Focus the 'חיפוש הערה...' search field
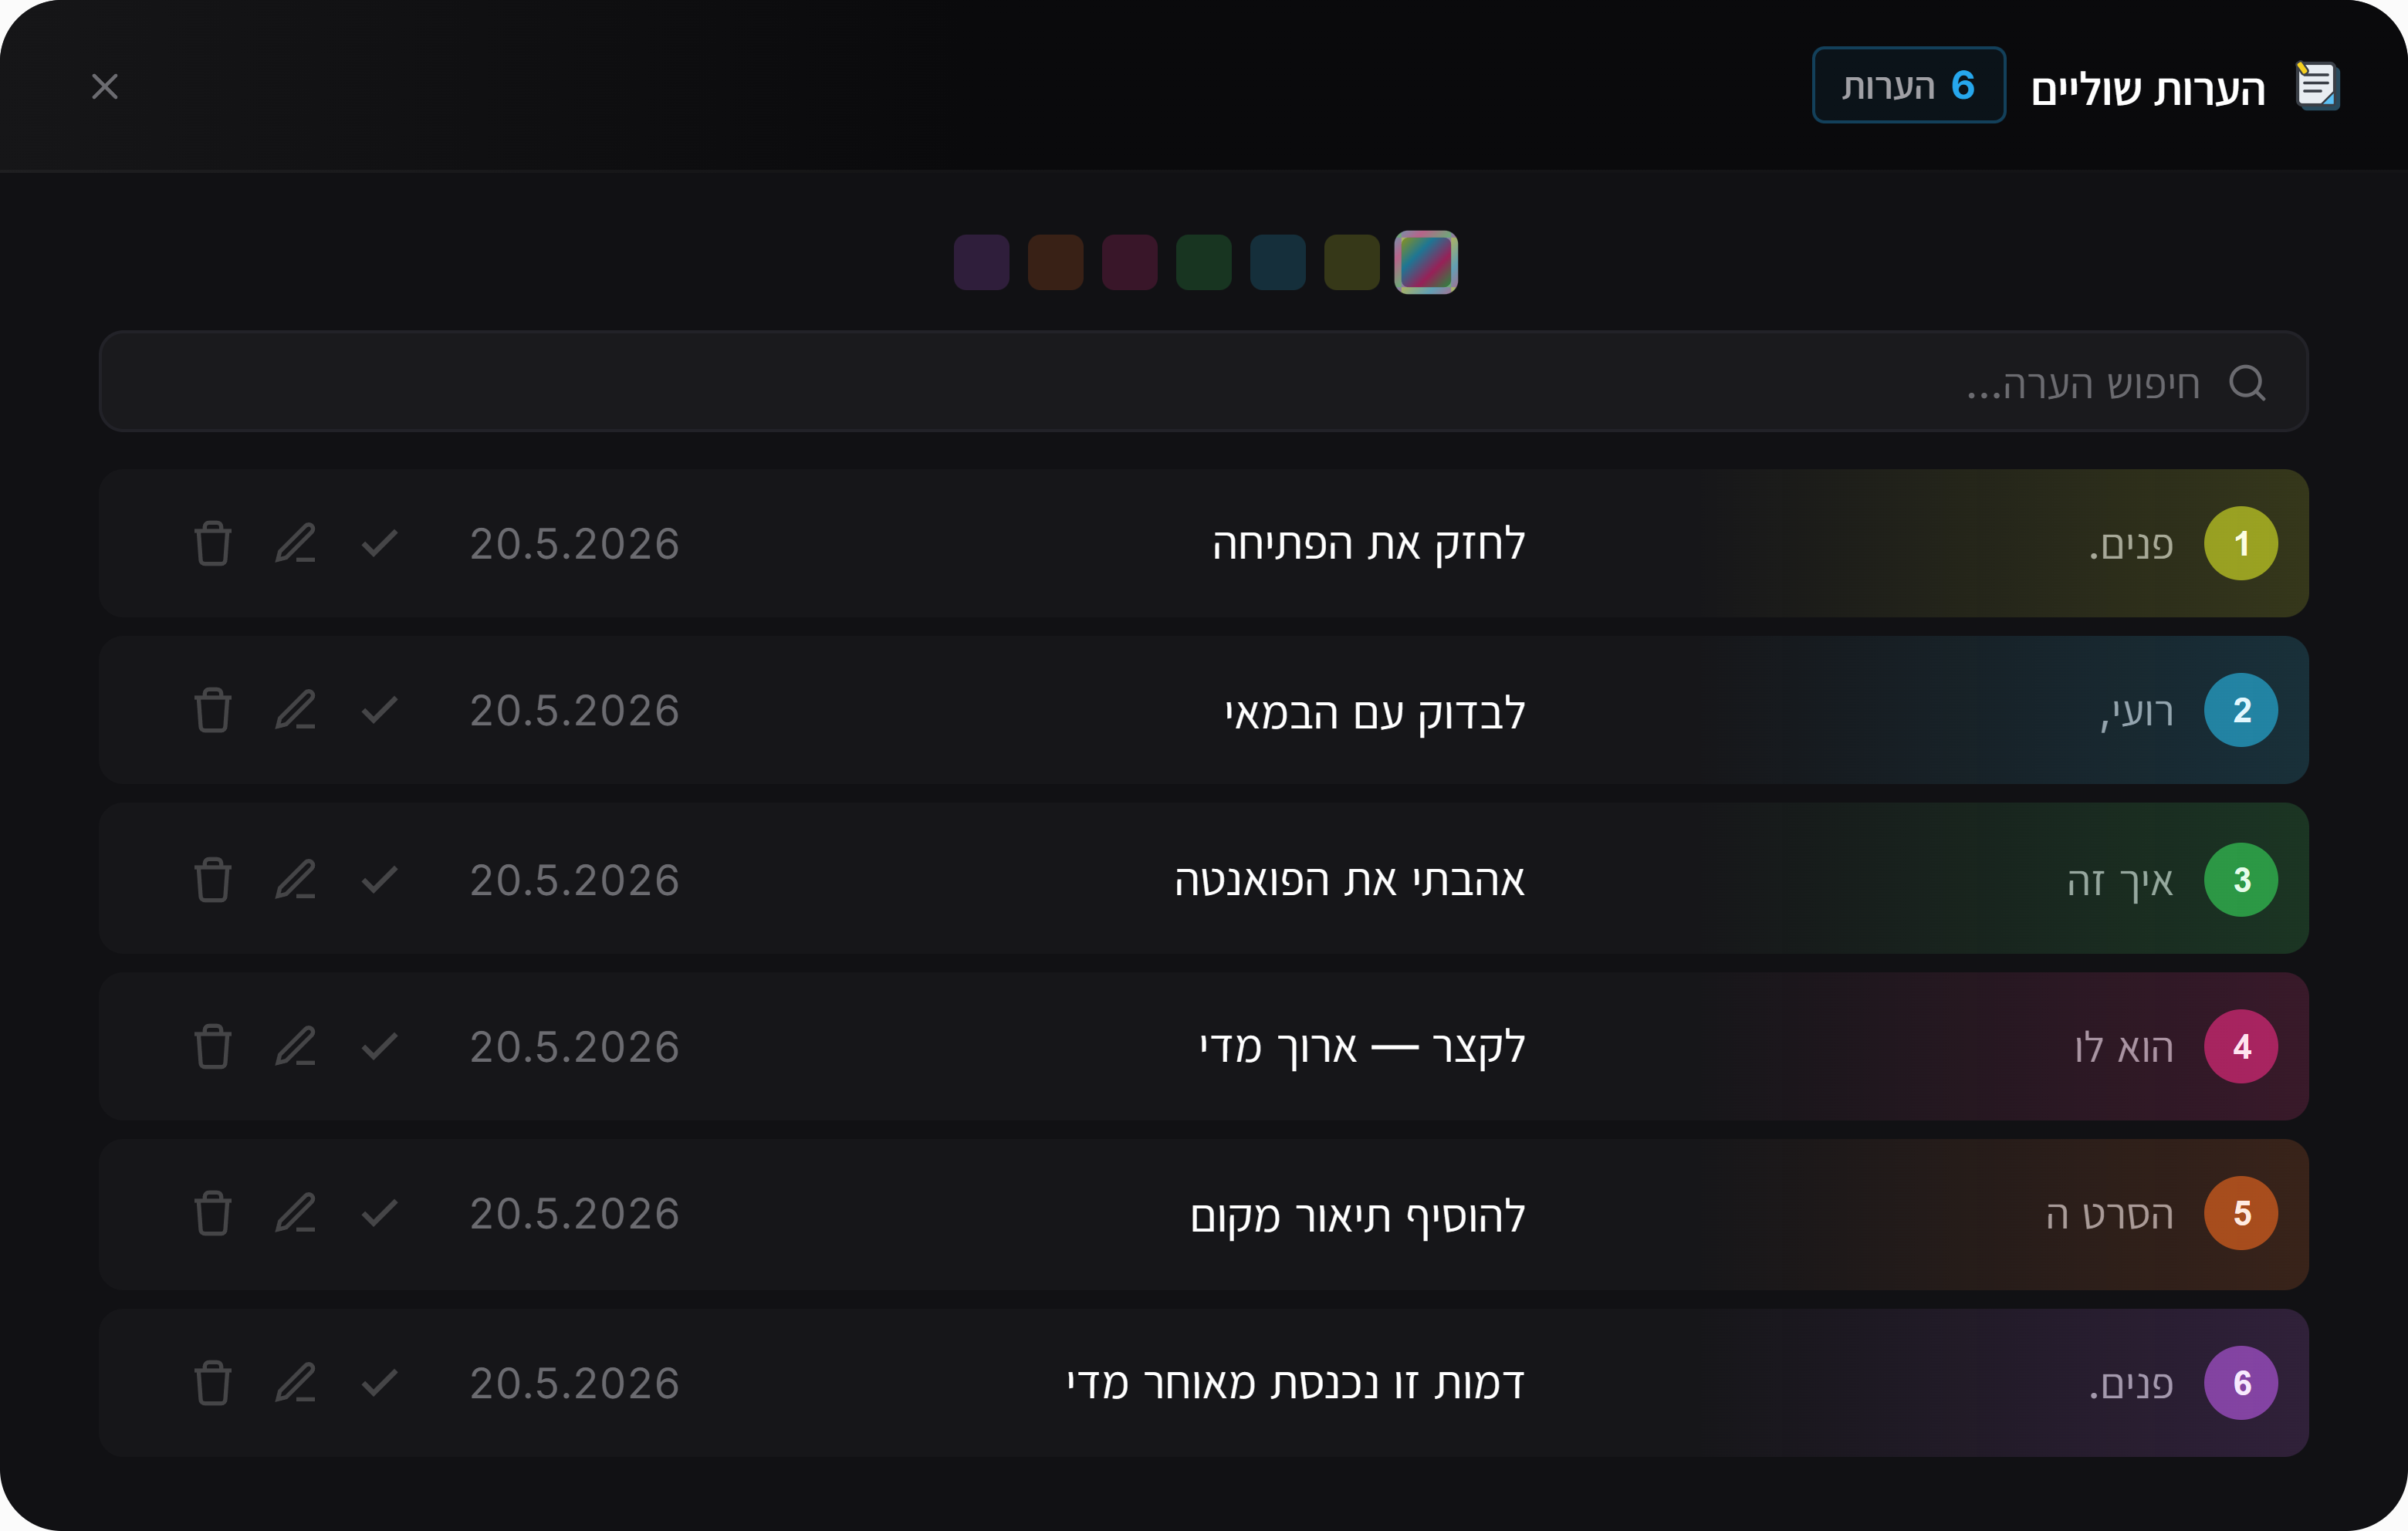 [x=1204, y=381]
